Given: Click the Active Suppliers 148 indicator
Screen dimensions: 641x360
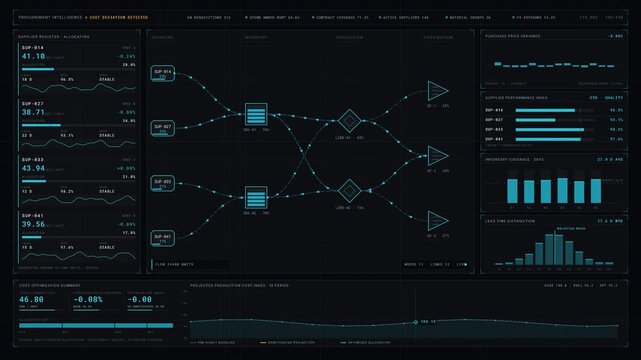Looking at the screenshot, I should (404, 18).
